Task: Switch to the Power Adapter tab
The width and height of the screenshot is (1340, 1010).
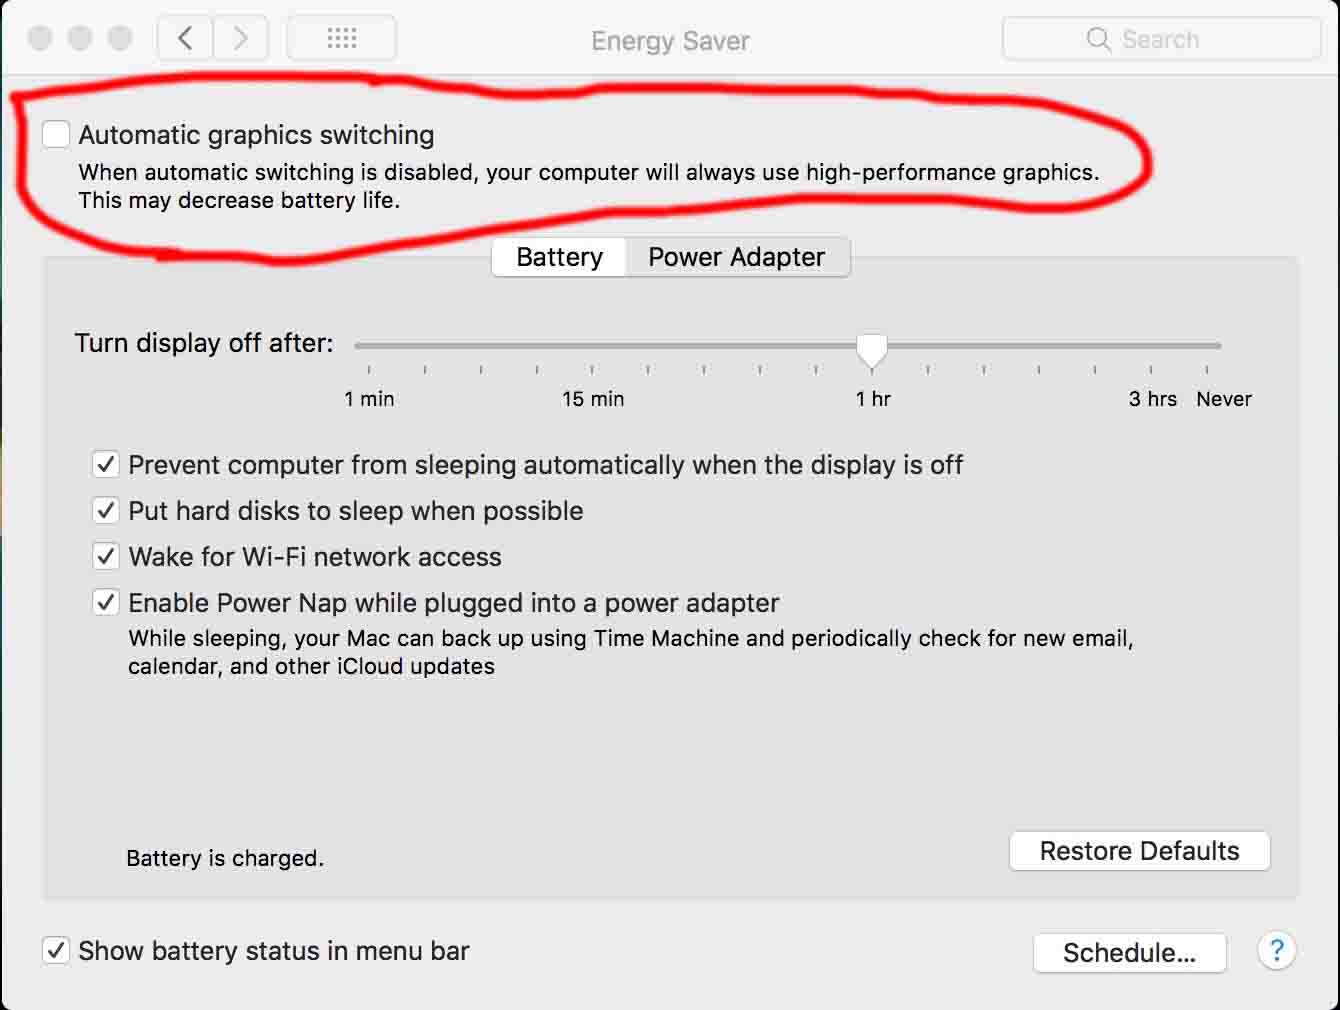Action: coord(737,257)
